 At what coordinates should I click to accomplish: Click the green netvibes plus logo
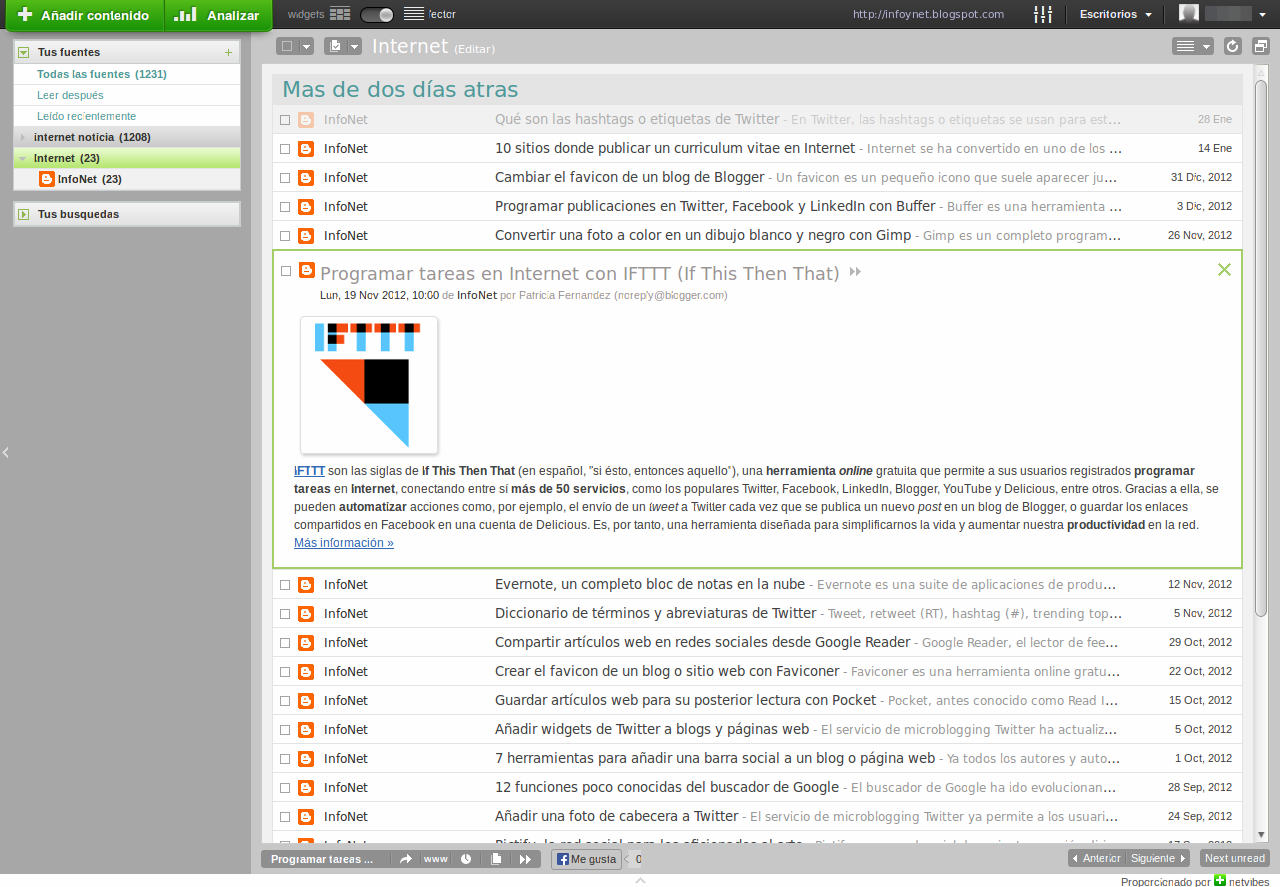[1220, 880]
